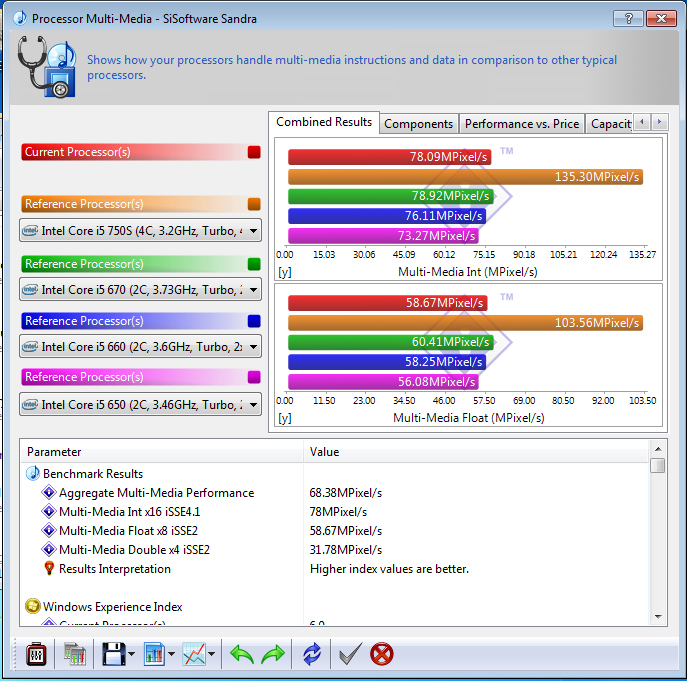
Task: Click the help question mark button
Action: pyautogui.click(x=628, y=18)
